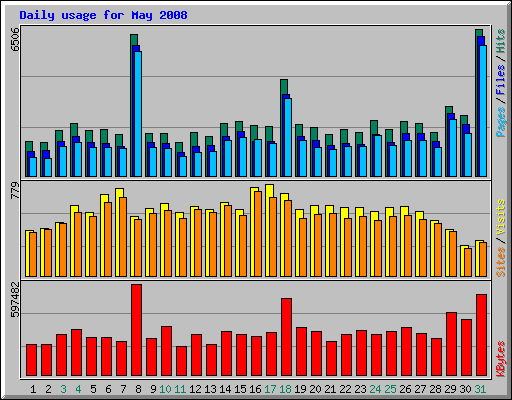The image size is (512, 400).
Task: Click green day 25 axis label
Action: (390, 389)
